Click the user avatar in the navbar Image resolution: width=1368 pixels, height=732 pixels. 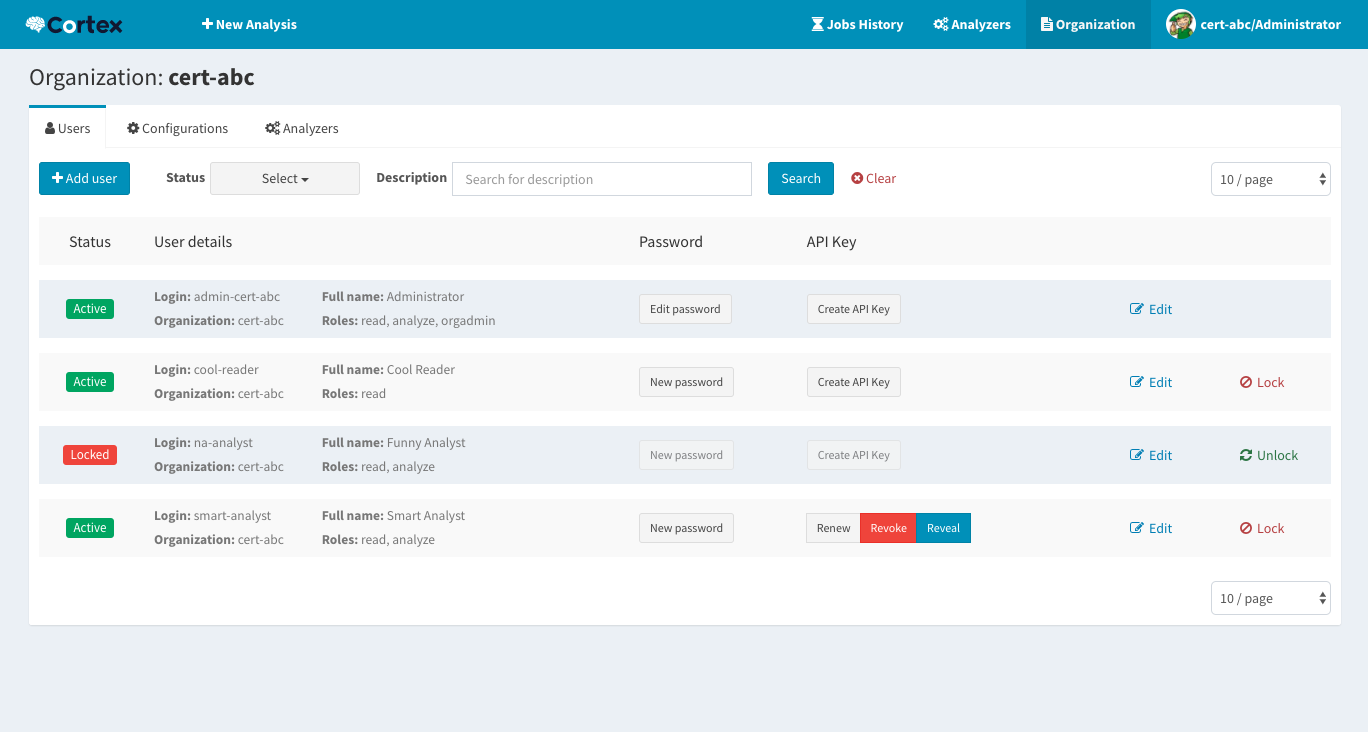1180,24
